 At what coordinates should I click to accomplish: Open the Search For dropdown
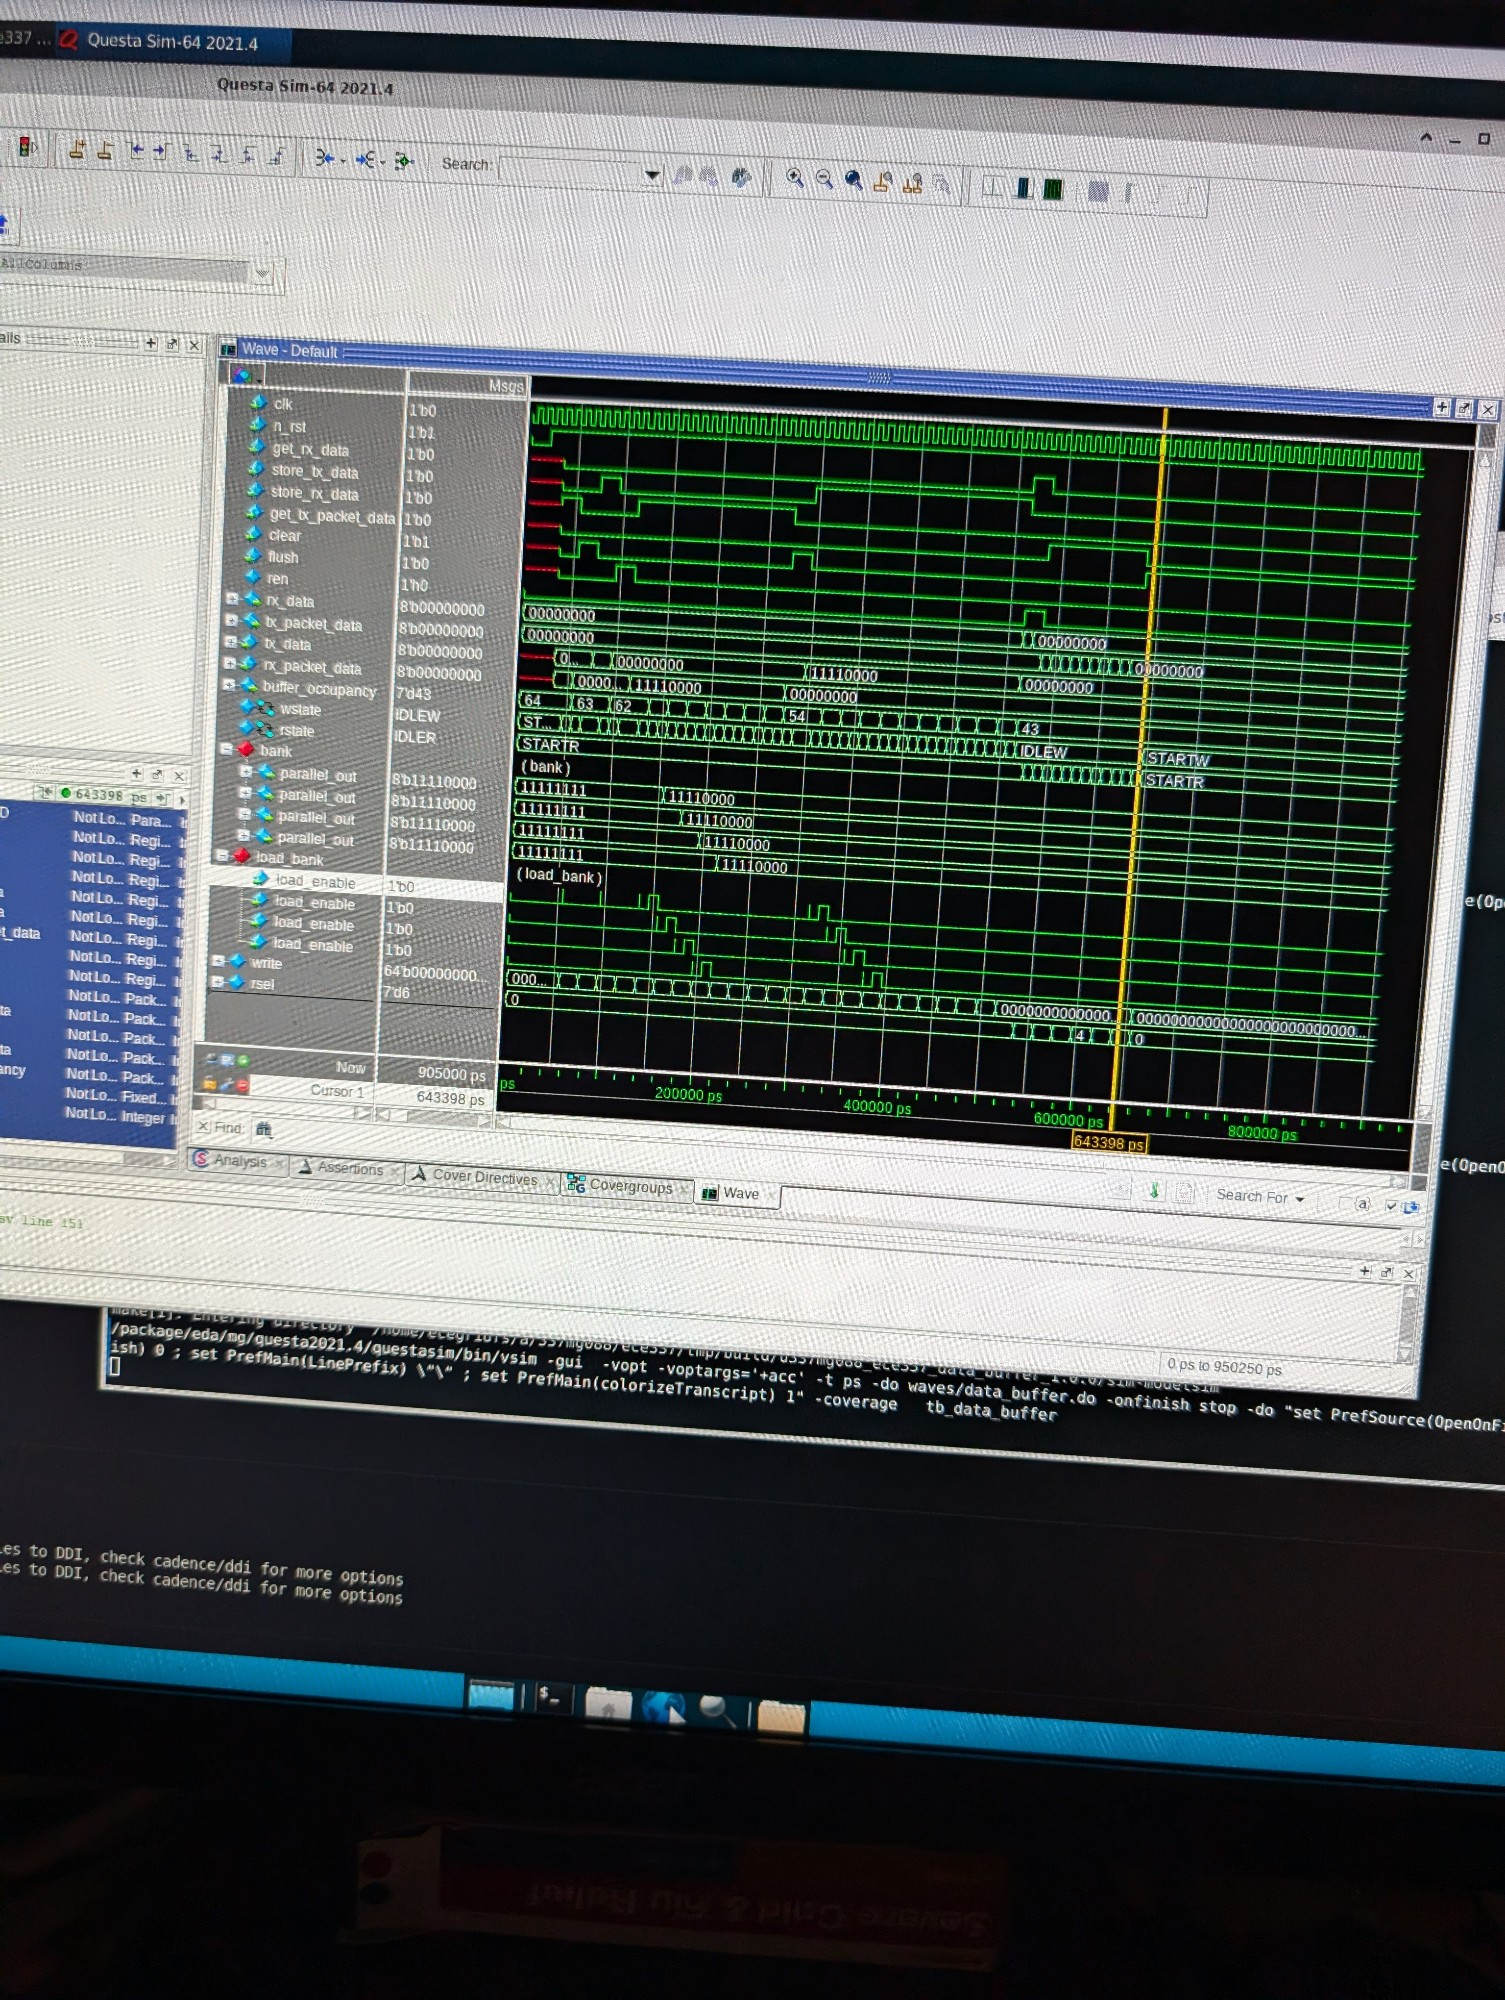coord(1259,1196)
